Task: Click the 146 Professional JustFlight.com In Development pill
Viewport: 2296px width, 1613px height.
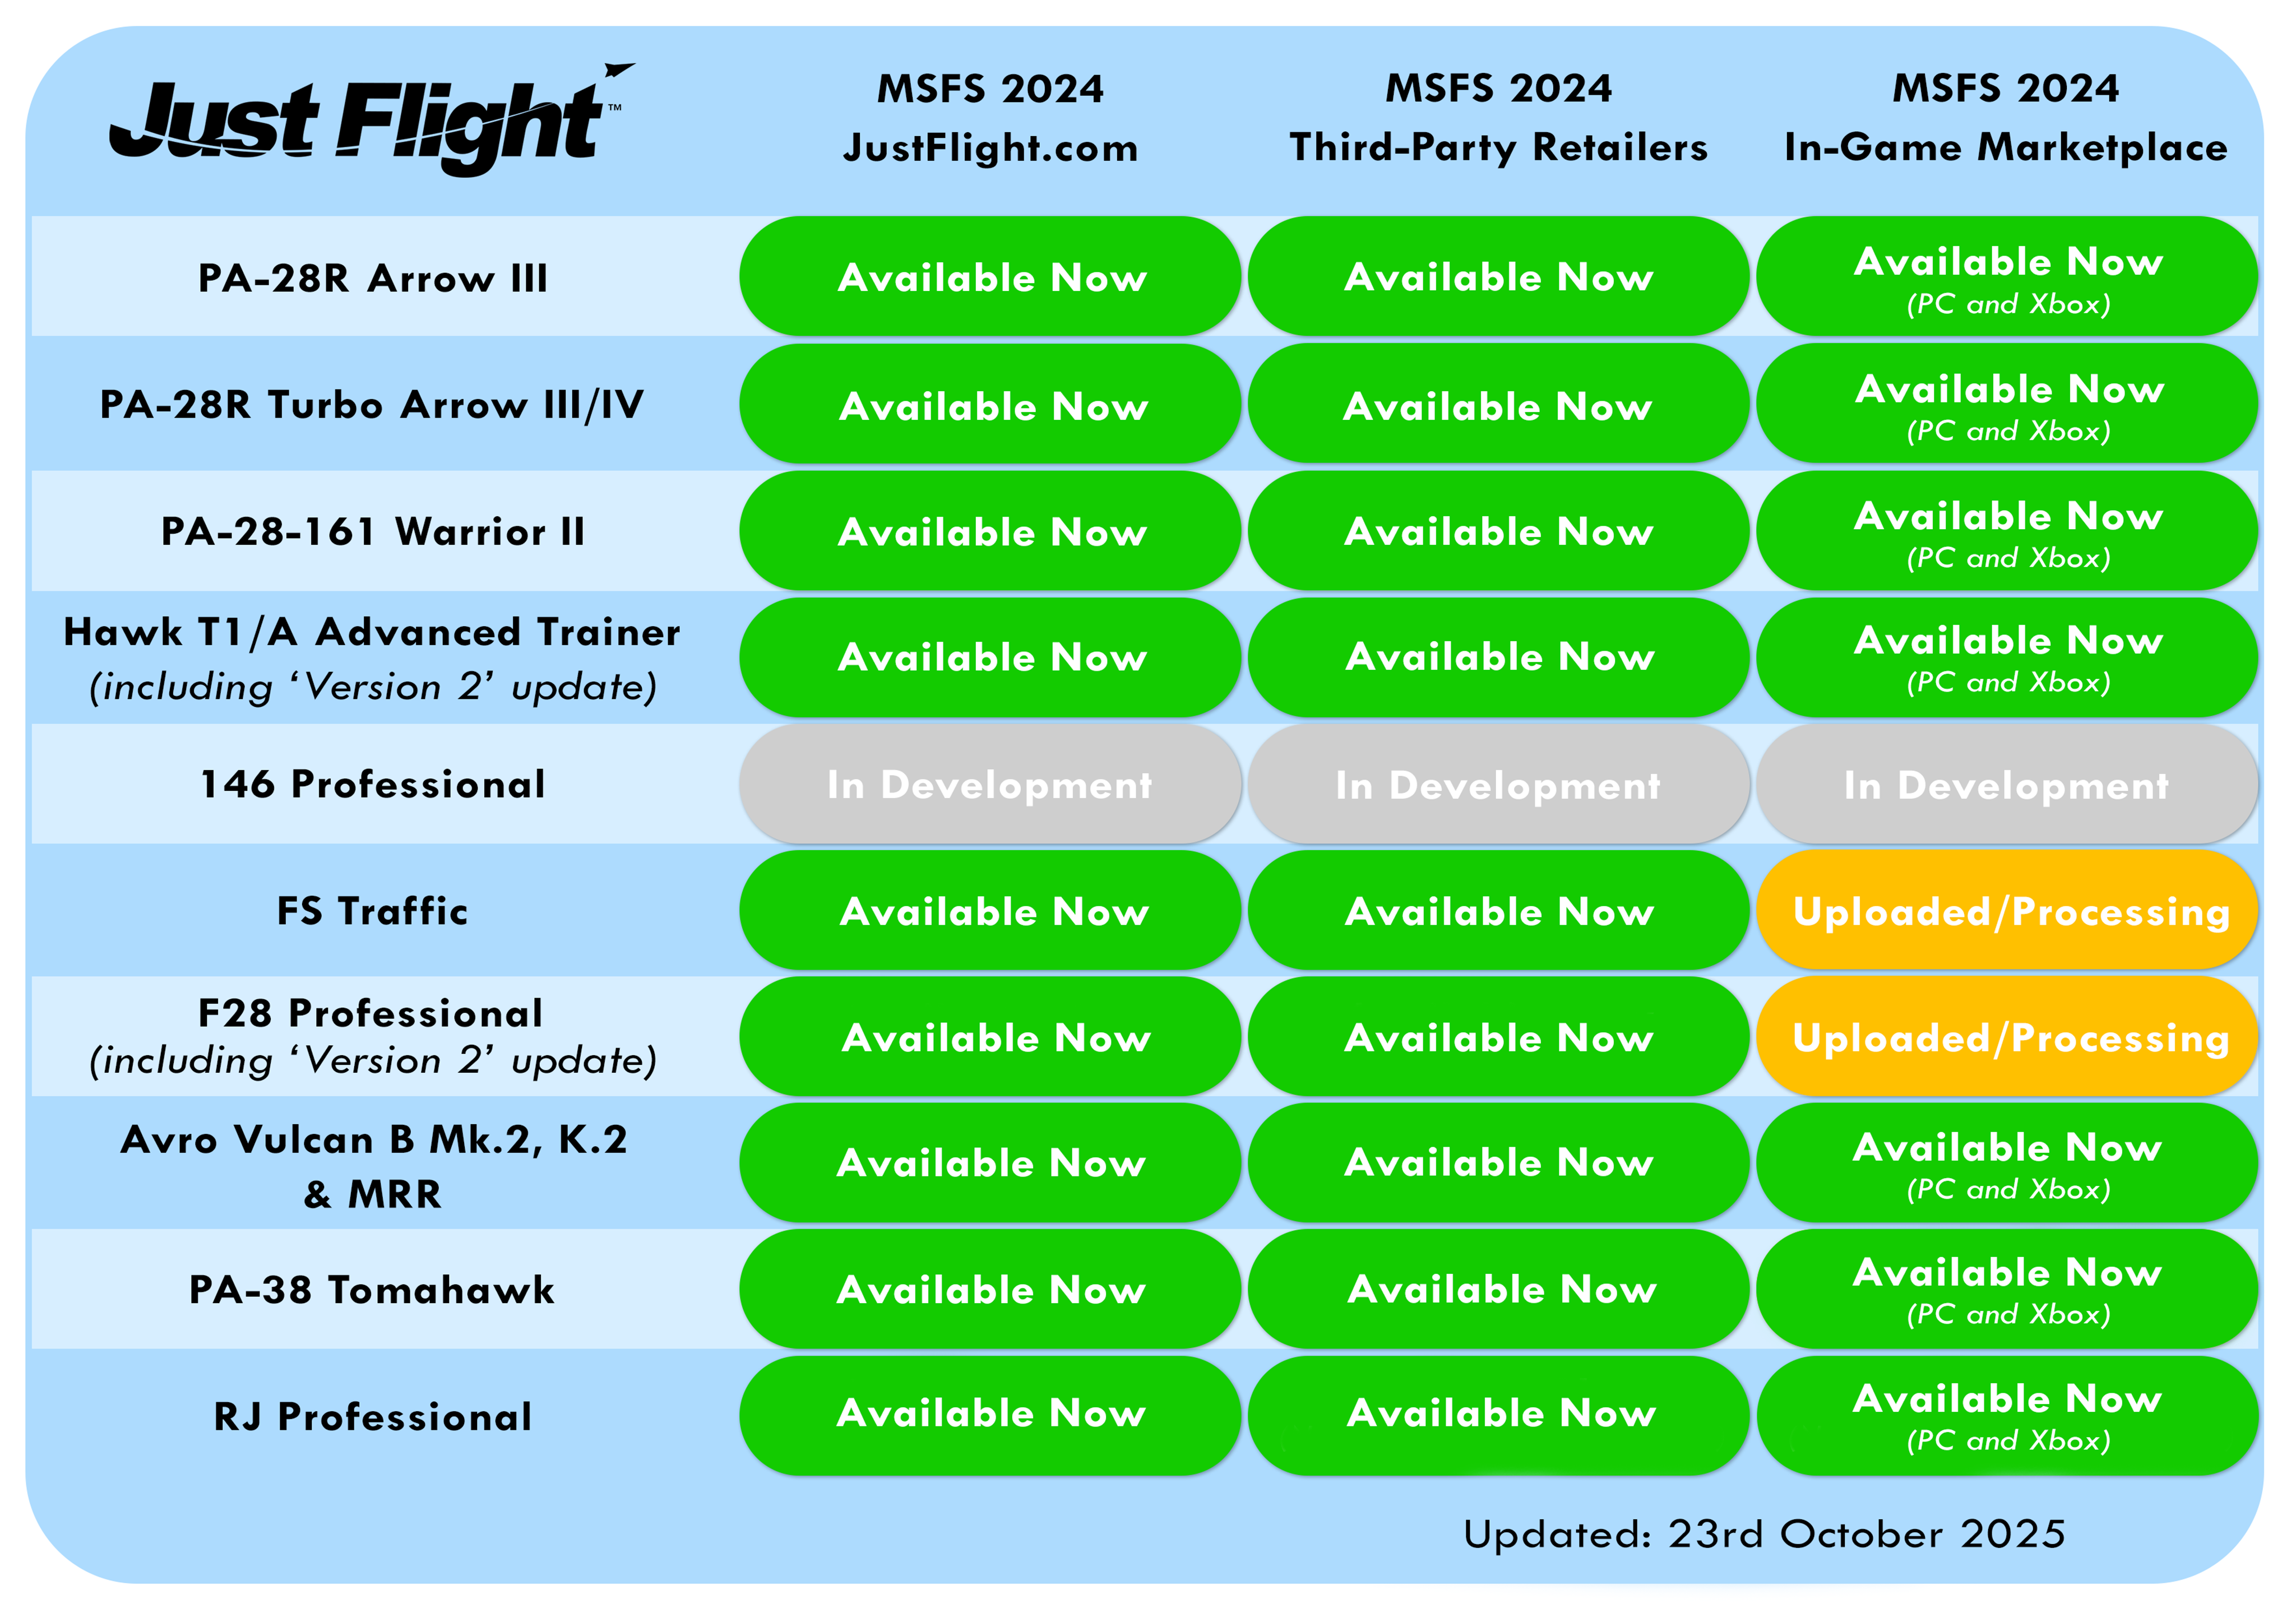Action: pyautogui.click(x=990, y=785)
